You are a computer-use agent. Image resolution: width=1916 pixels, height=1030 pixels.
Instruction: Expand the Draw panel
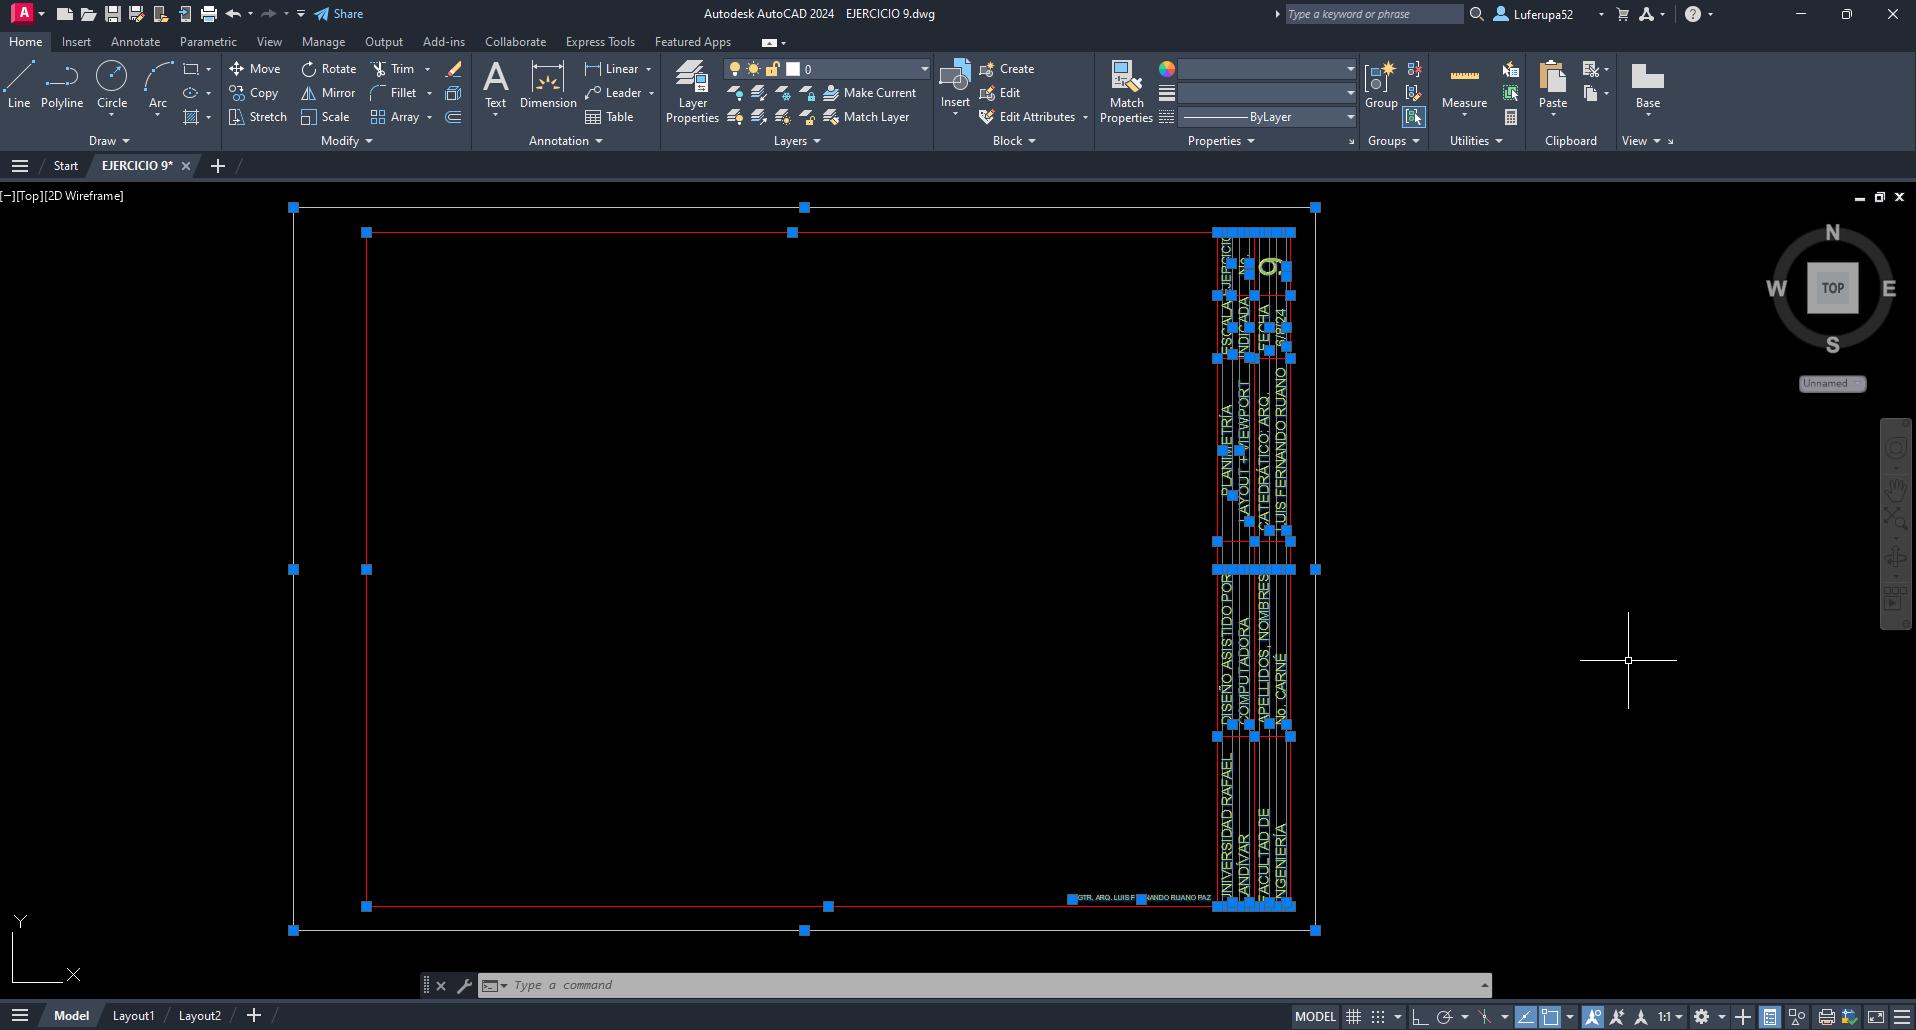click(x=109, y=141)
